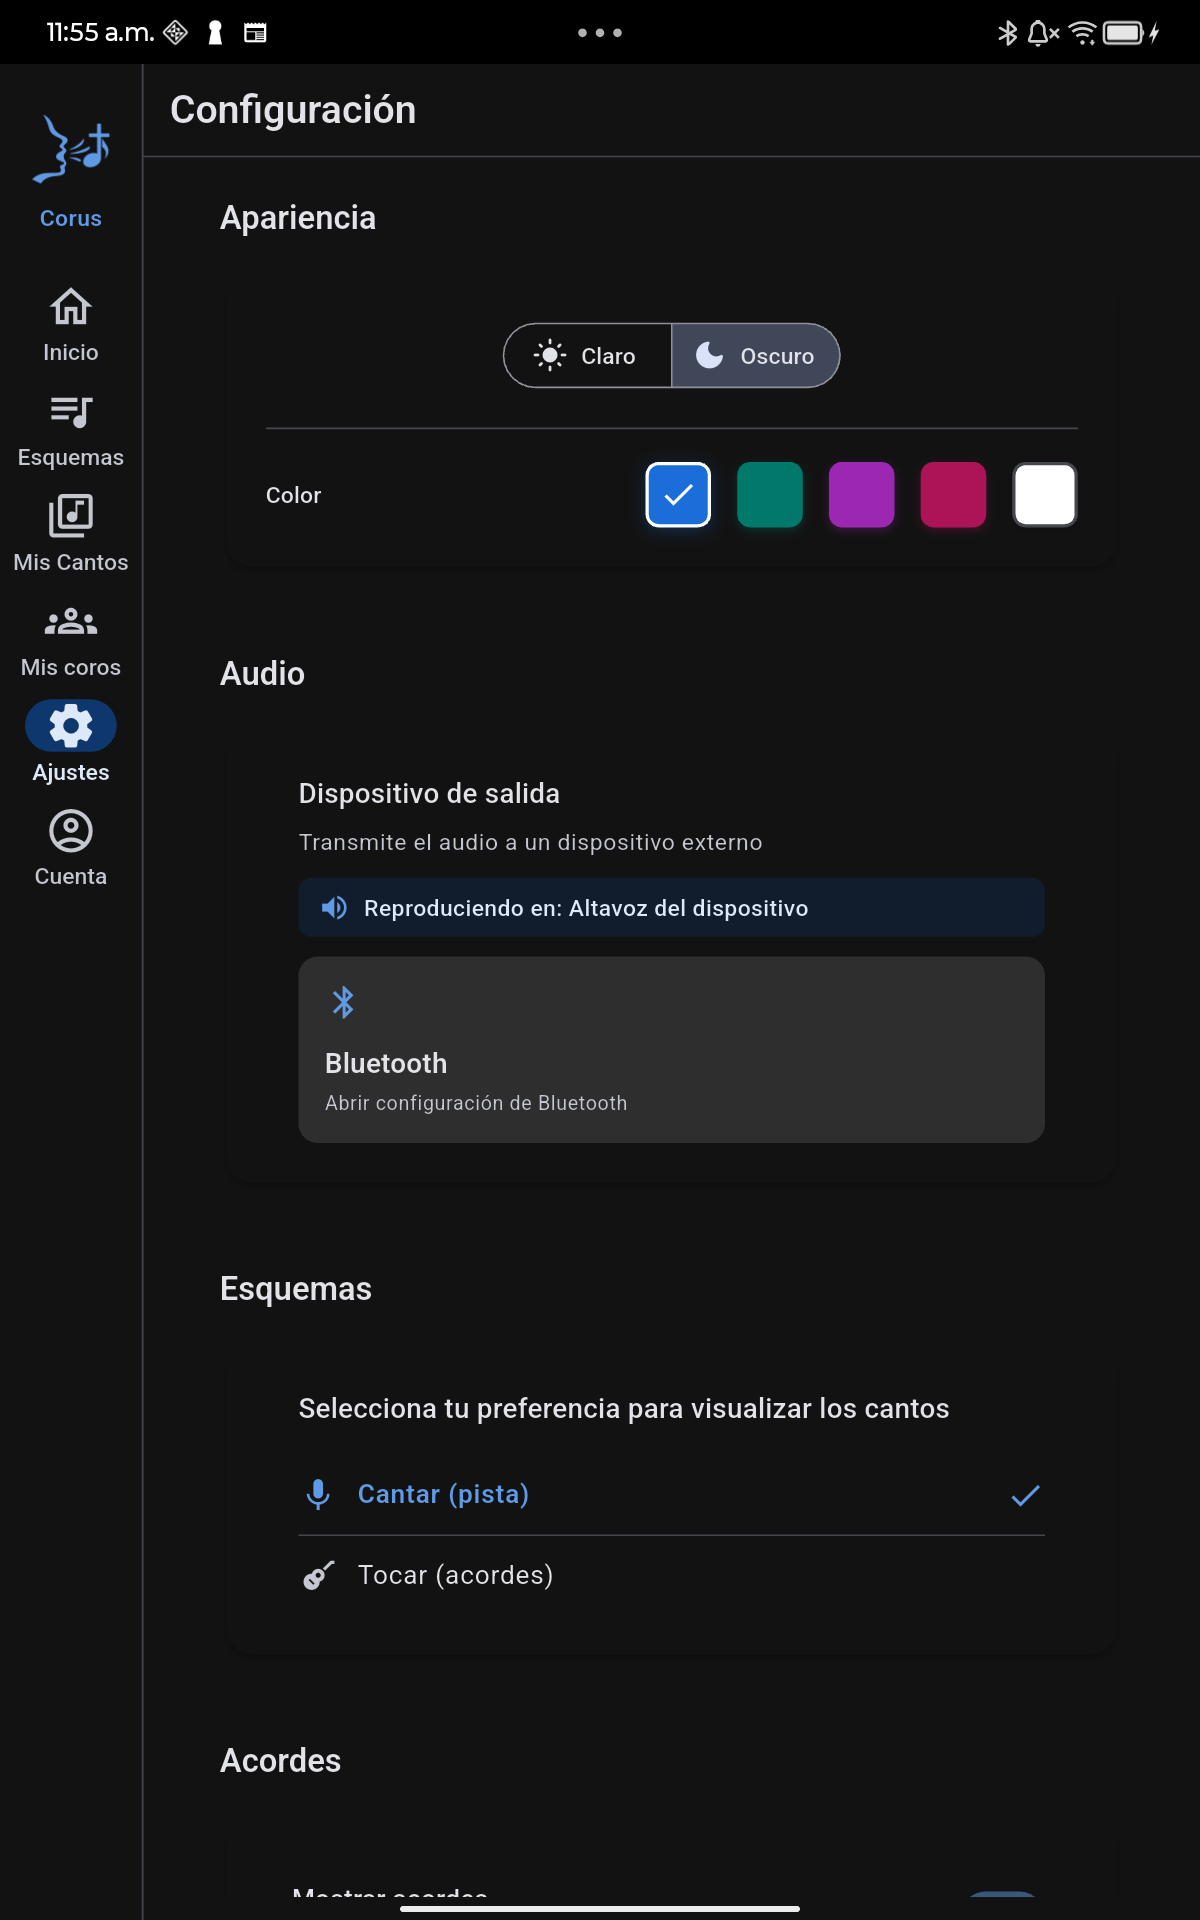Choose the crimson pink color swatch
Screen dimensions: 1200x1920
click(x=953, y=495)
